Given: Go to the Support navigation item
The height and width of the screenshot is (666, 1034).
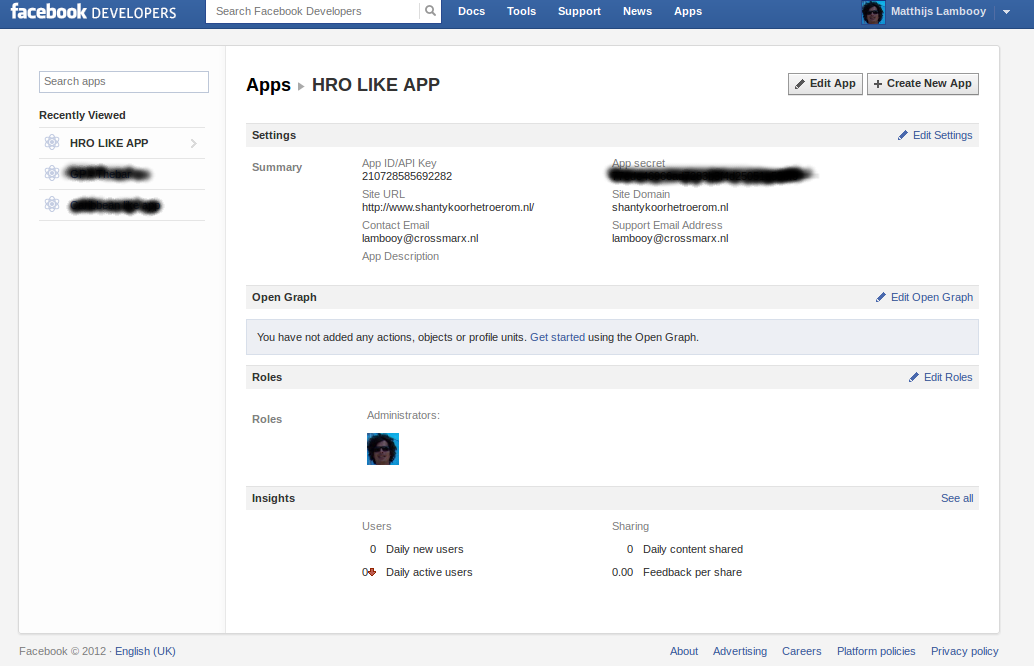Looking at the screenshot, I should pos(579,12).
